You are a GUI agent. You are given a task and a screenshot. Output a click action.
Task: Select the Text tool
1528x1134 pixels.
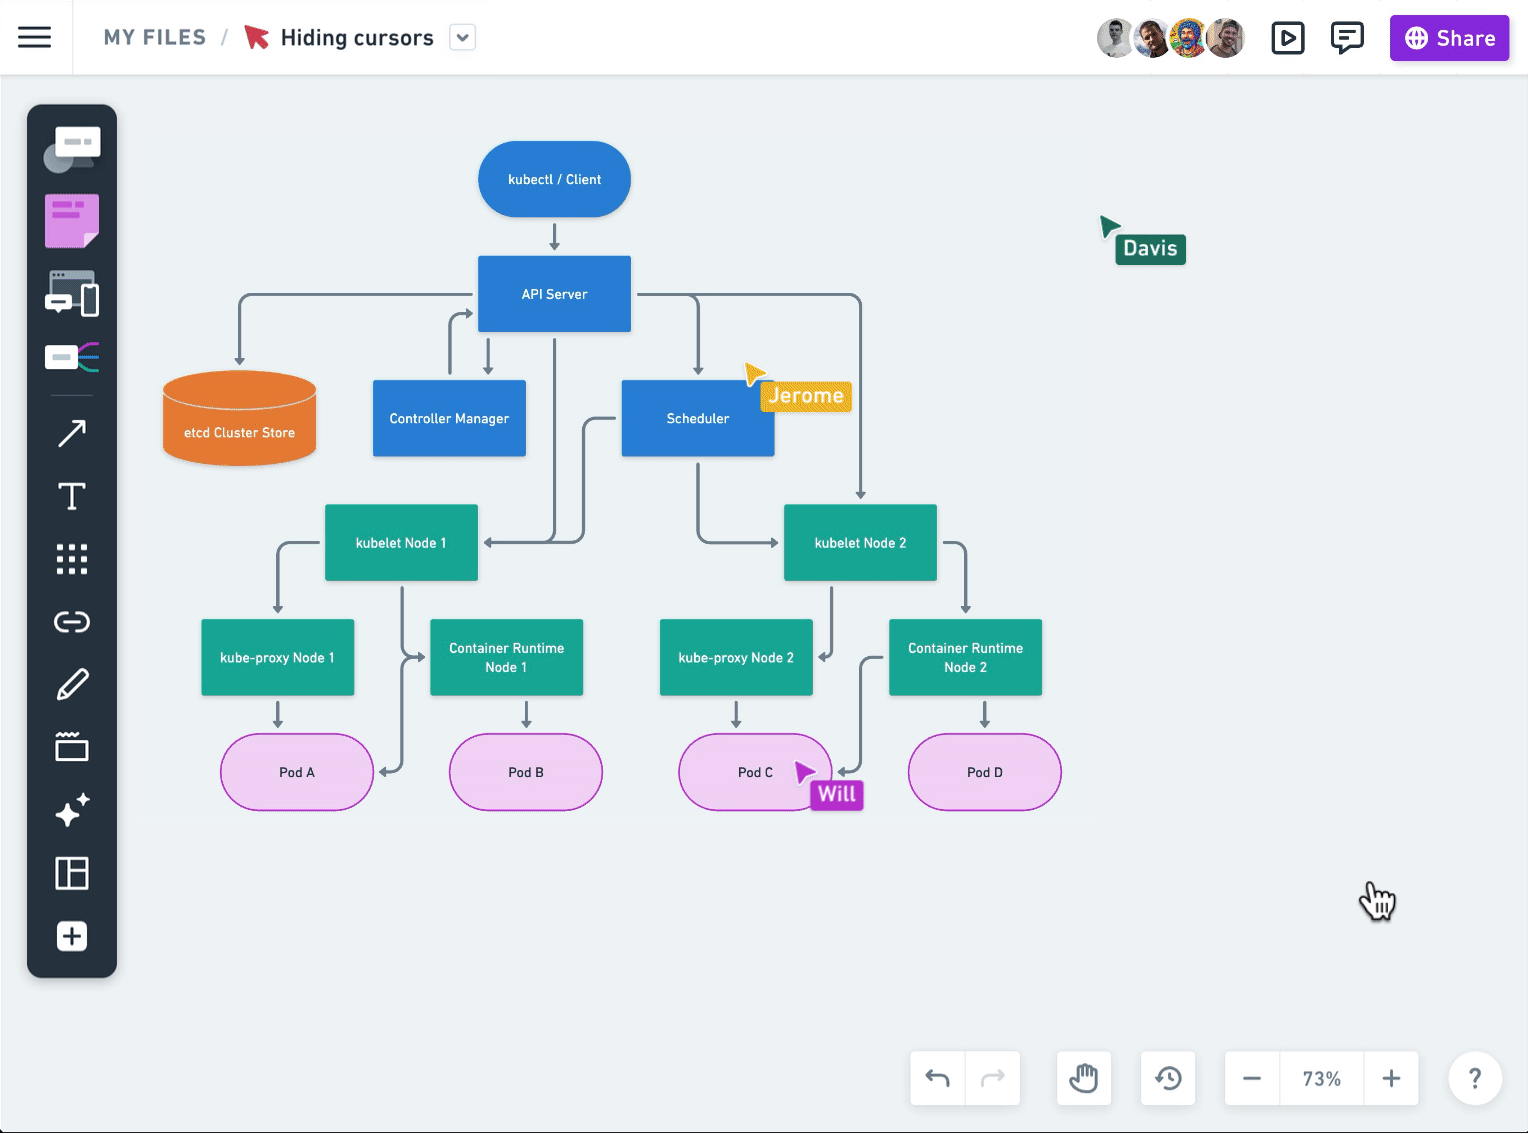coord(72,496)
